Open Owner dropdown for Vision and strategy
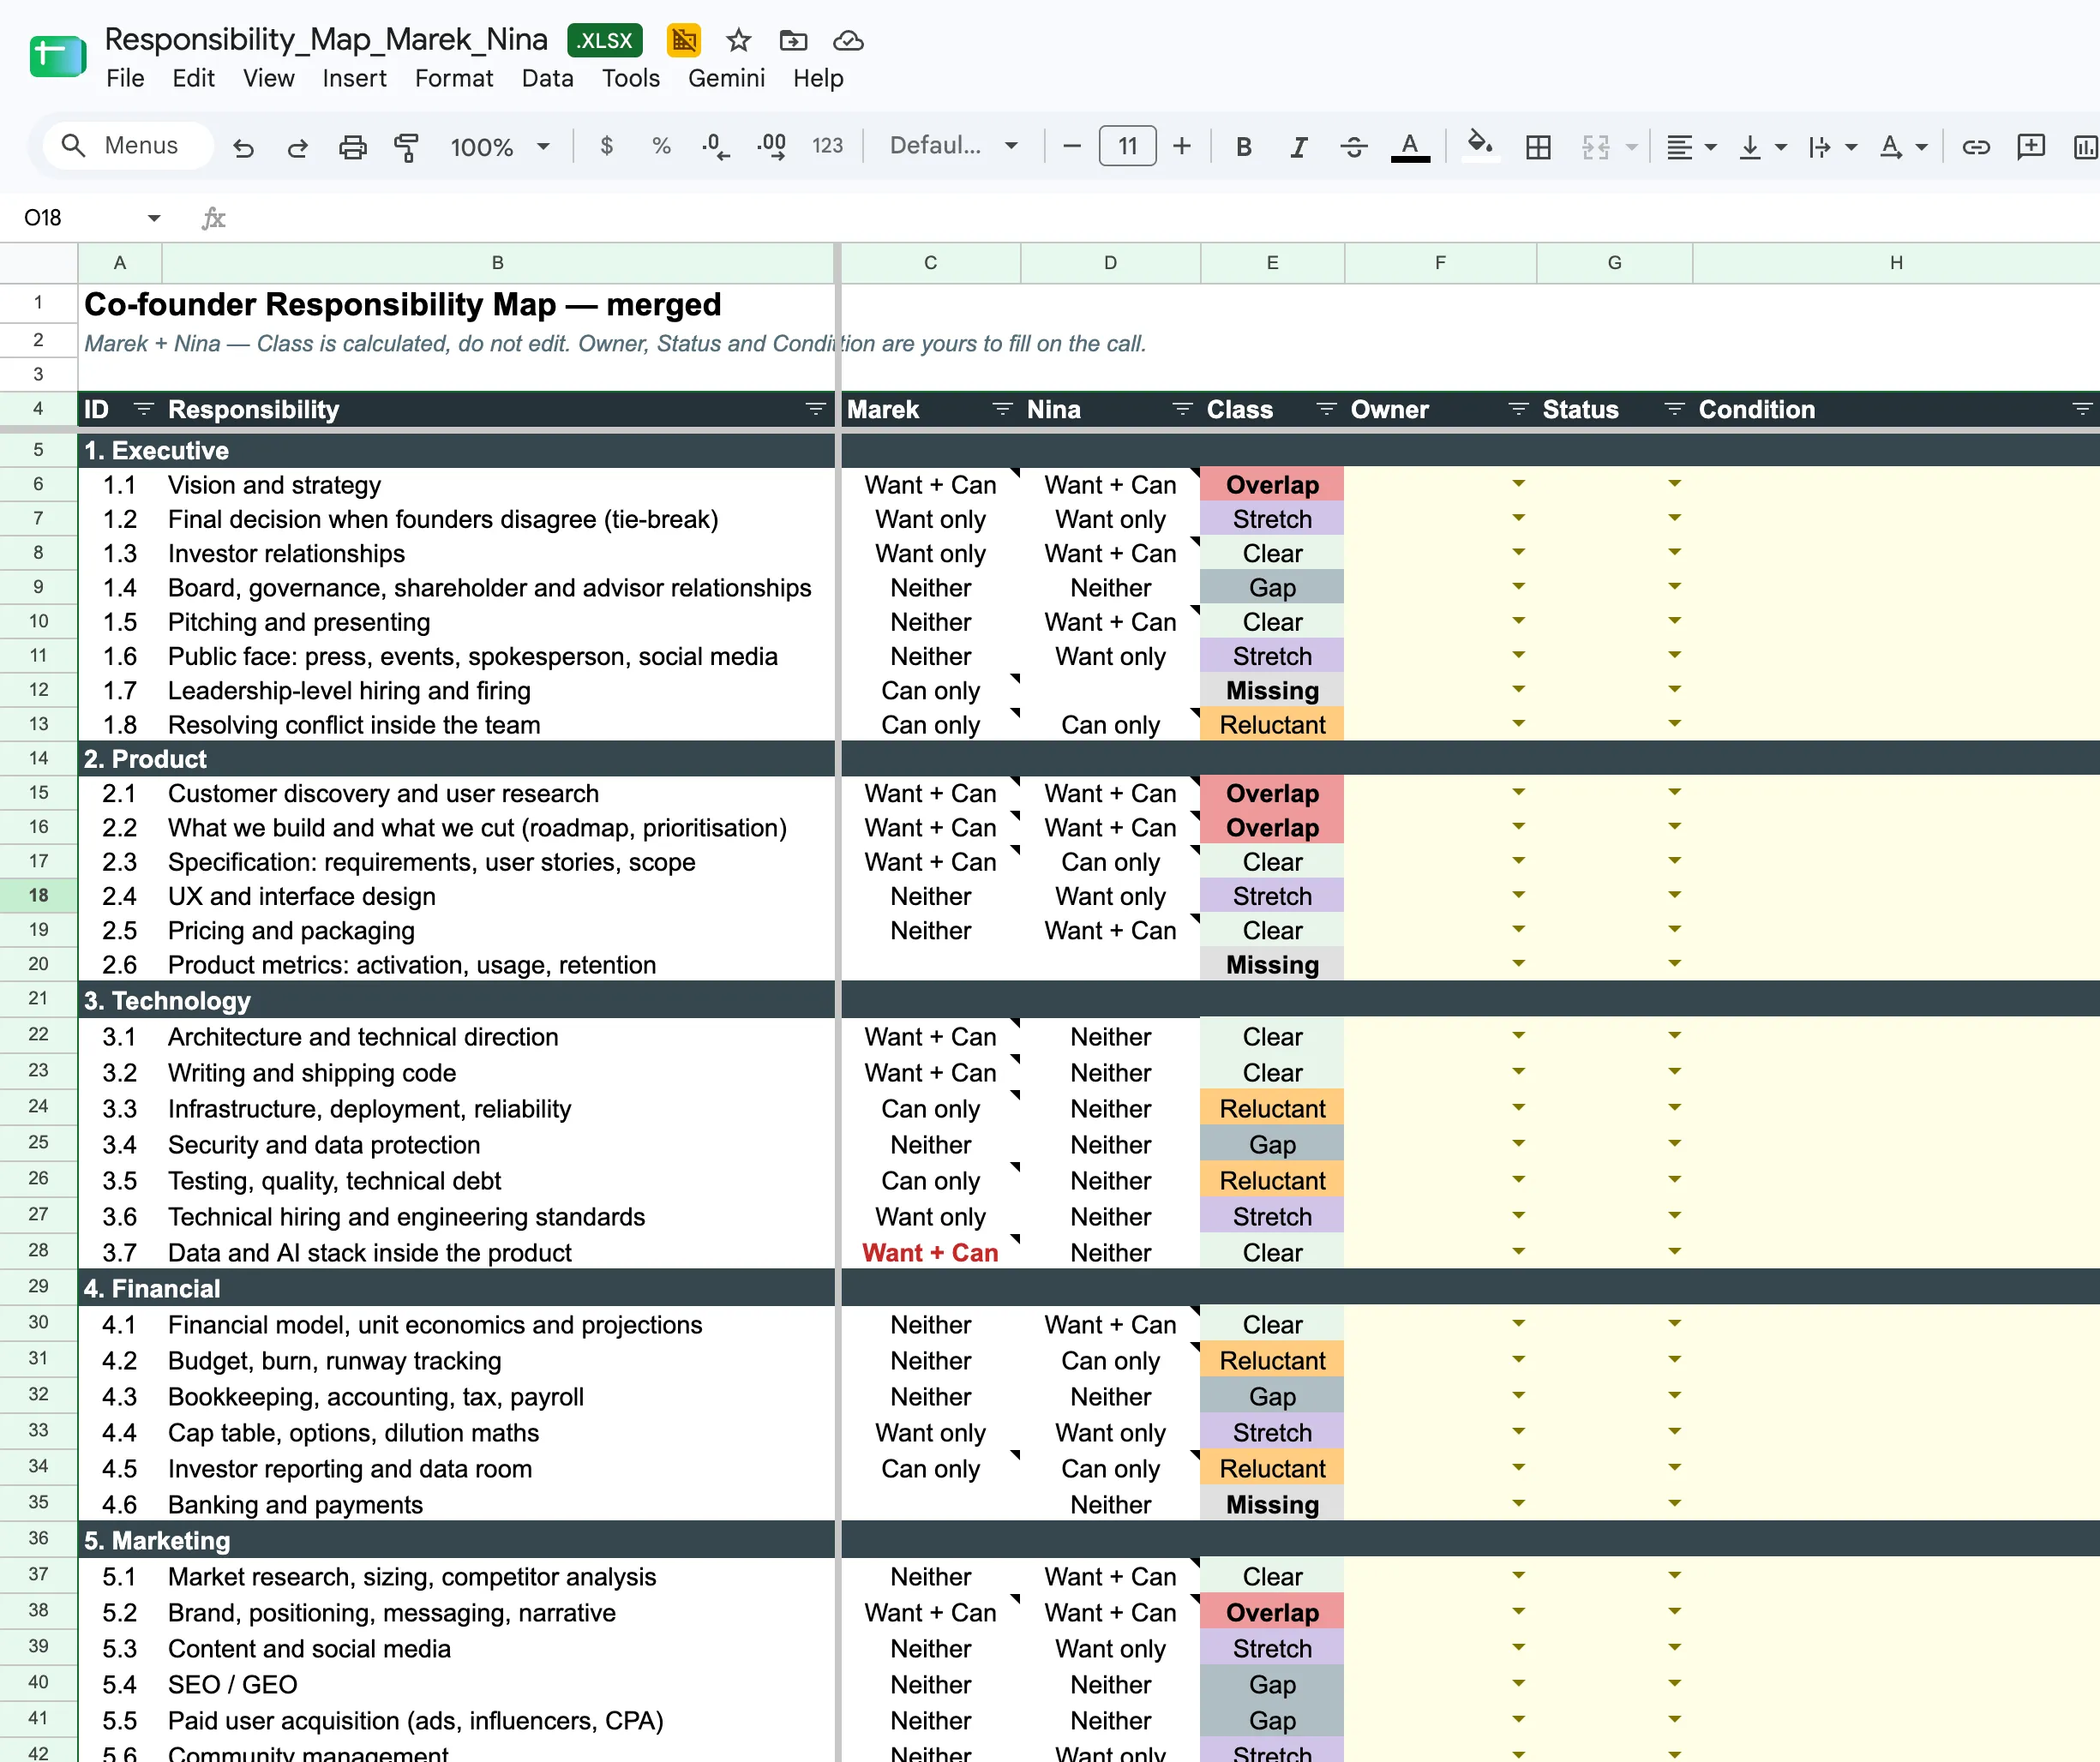Screen dimensions: 2100x1762 pyautogui.click(x=1518, y=484)
